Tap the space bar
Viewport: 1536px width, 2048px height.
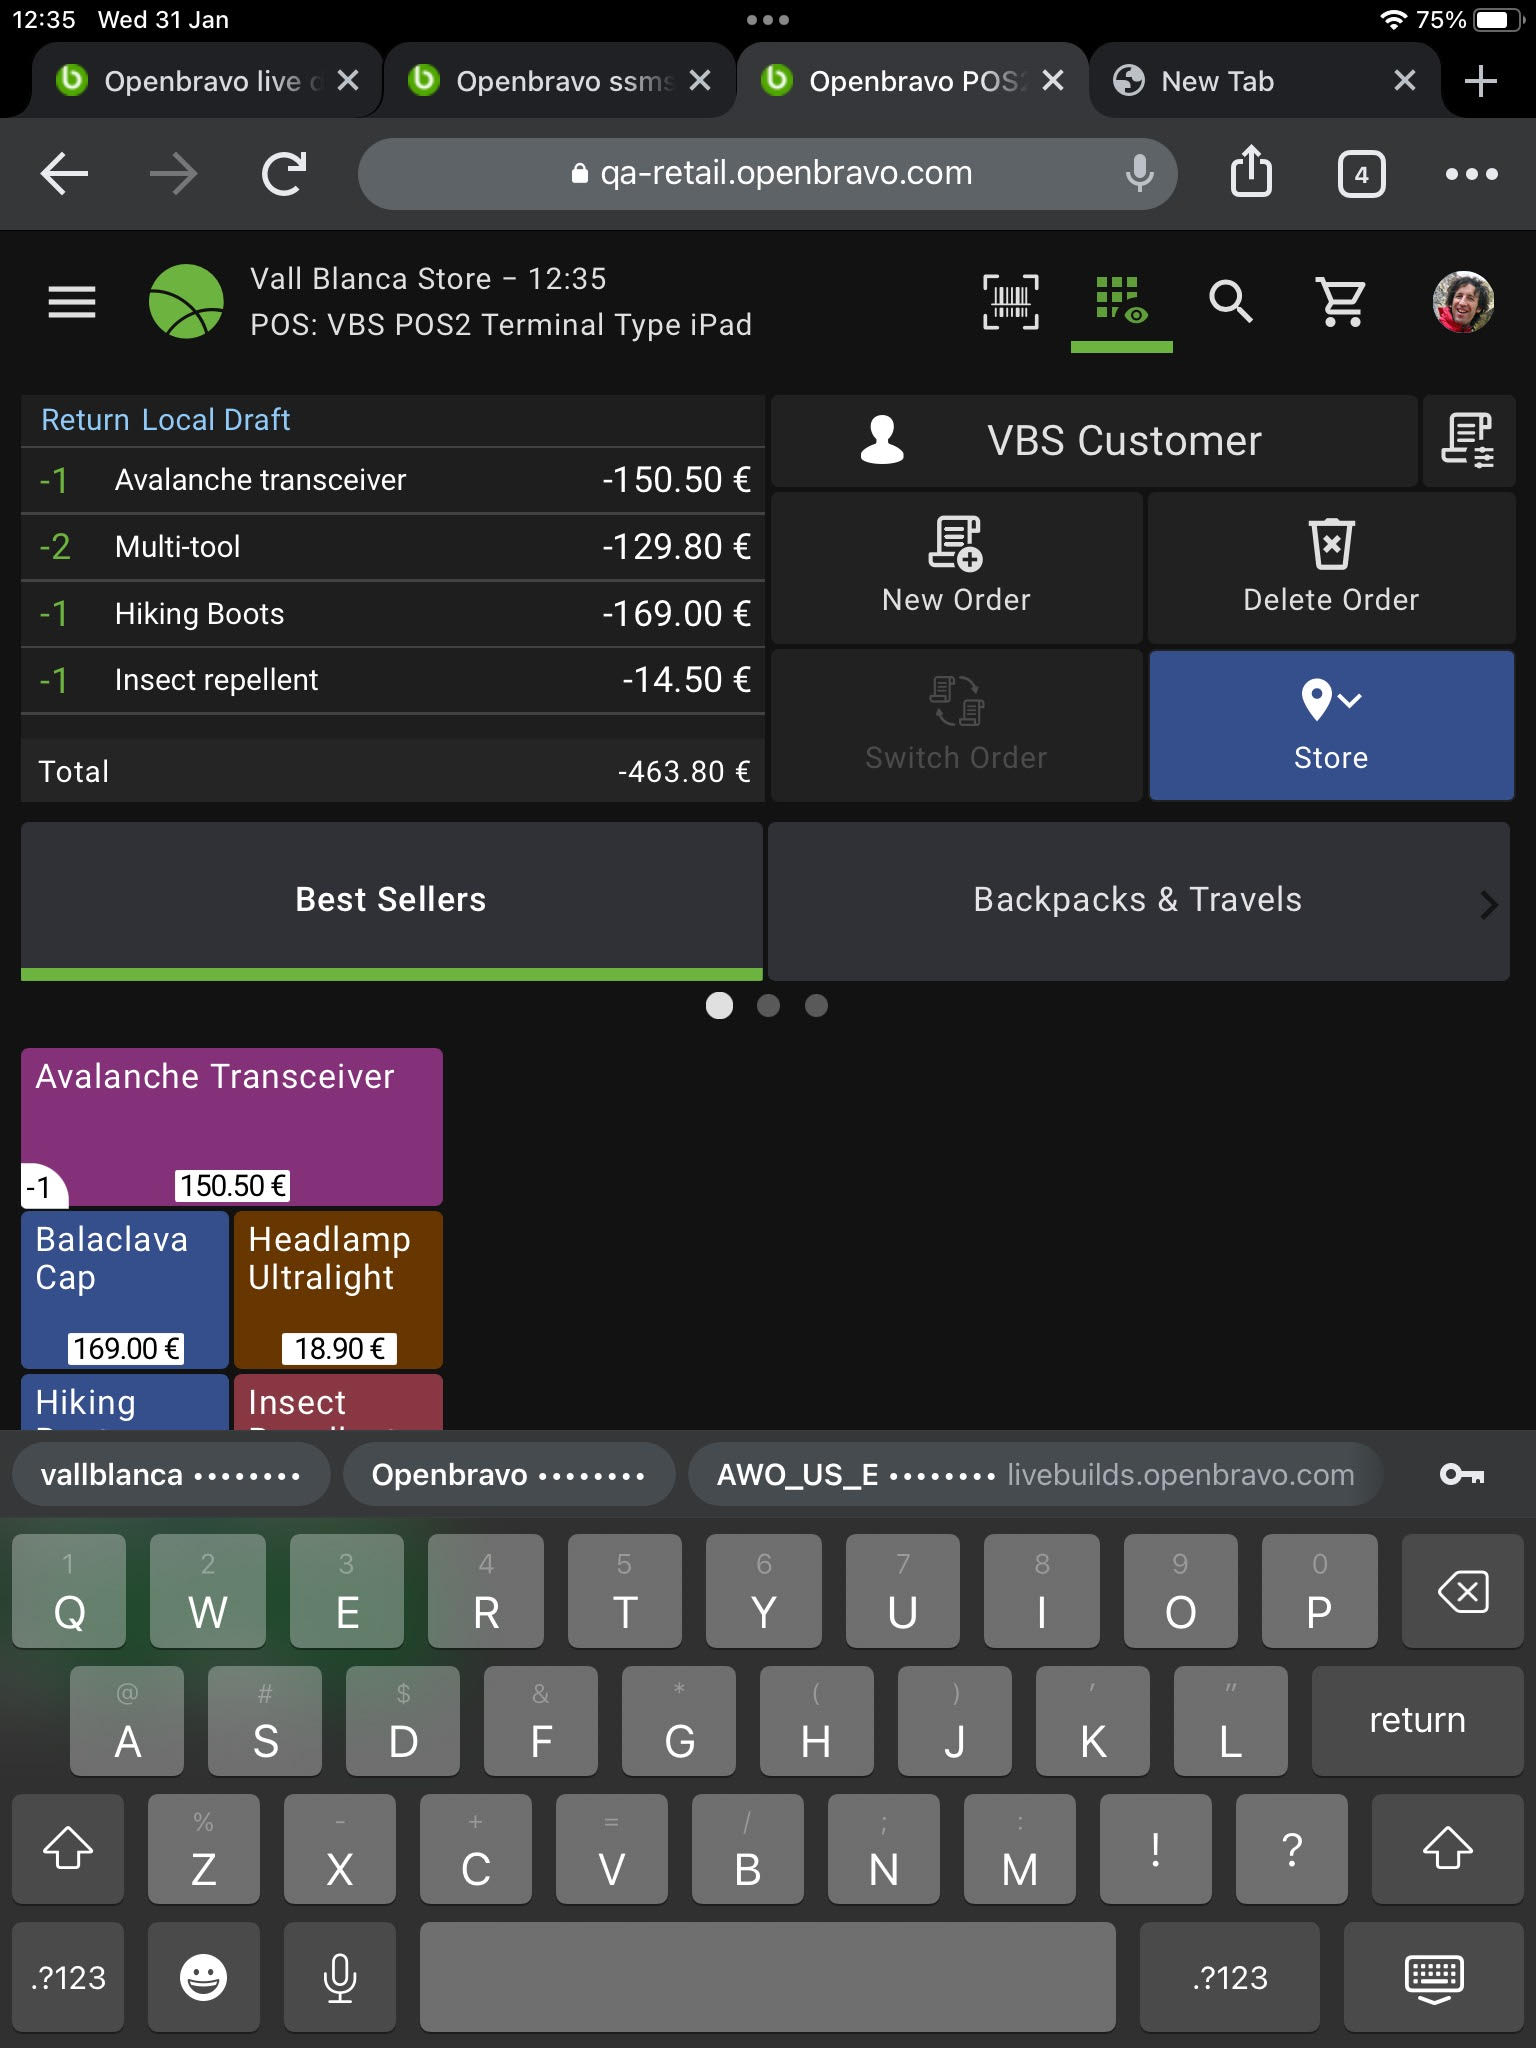767,1977
